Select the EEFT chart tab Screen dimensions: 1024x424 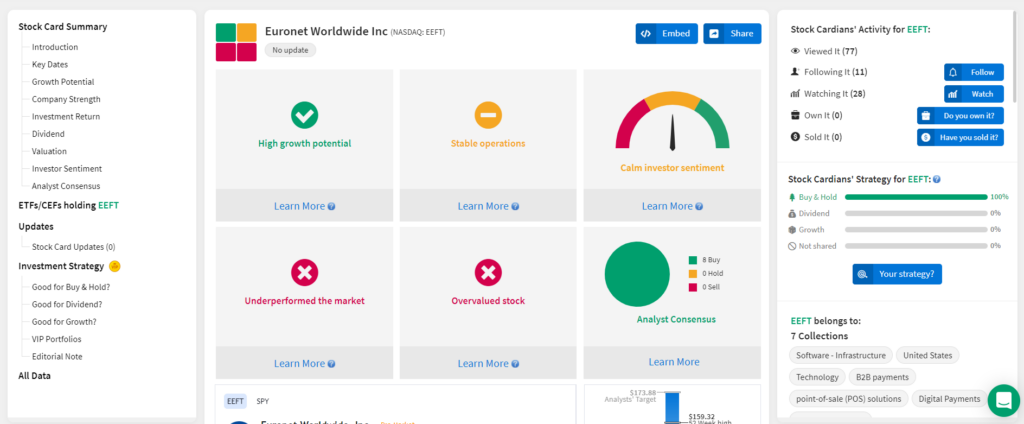tap(235, 401)
